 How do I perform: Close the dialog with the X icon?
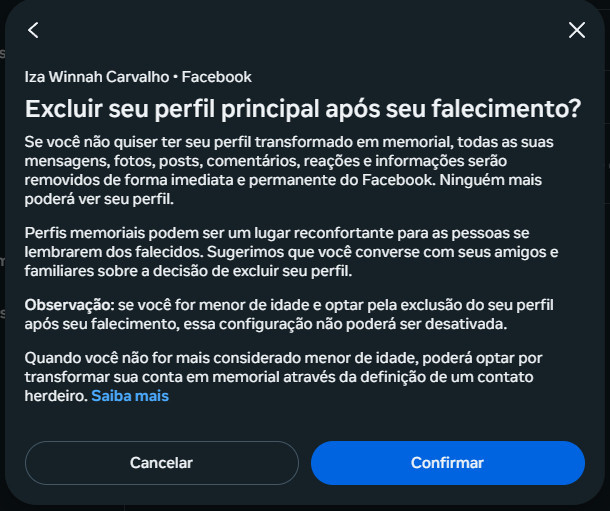[576, 30]
